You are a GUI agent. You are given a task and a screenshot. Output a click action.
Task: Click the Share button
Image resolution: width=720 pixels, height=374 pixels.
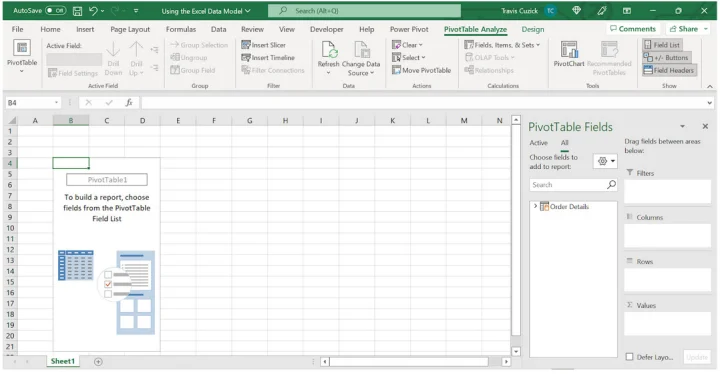688,29
